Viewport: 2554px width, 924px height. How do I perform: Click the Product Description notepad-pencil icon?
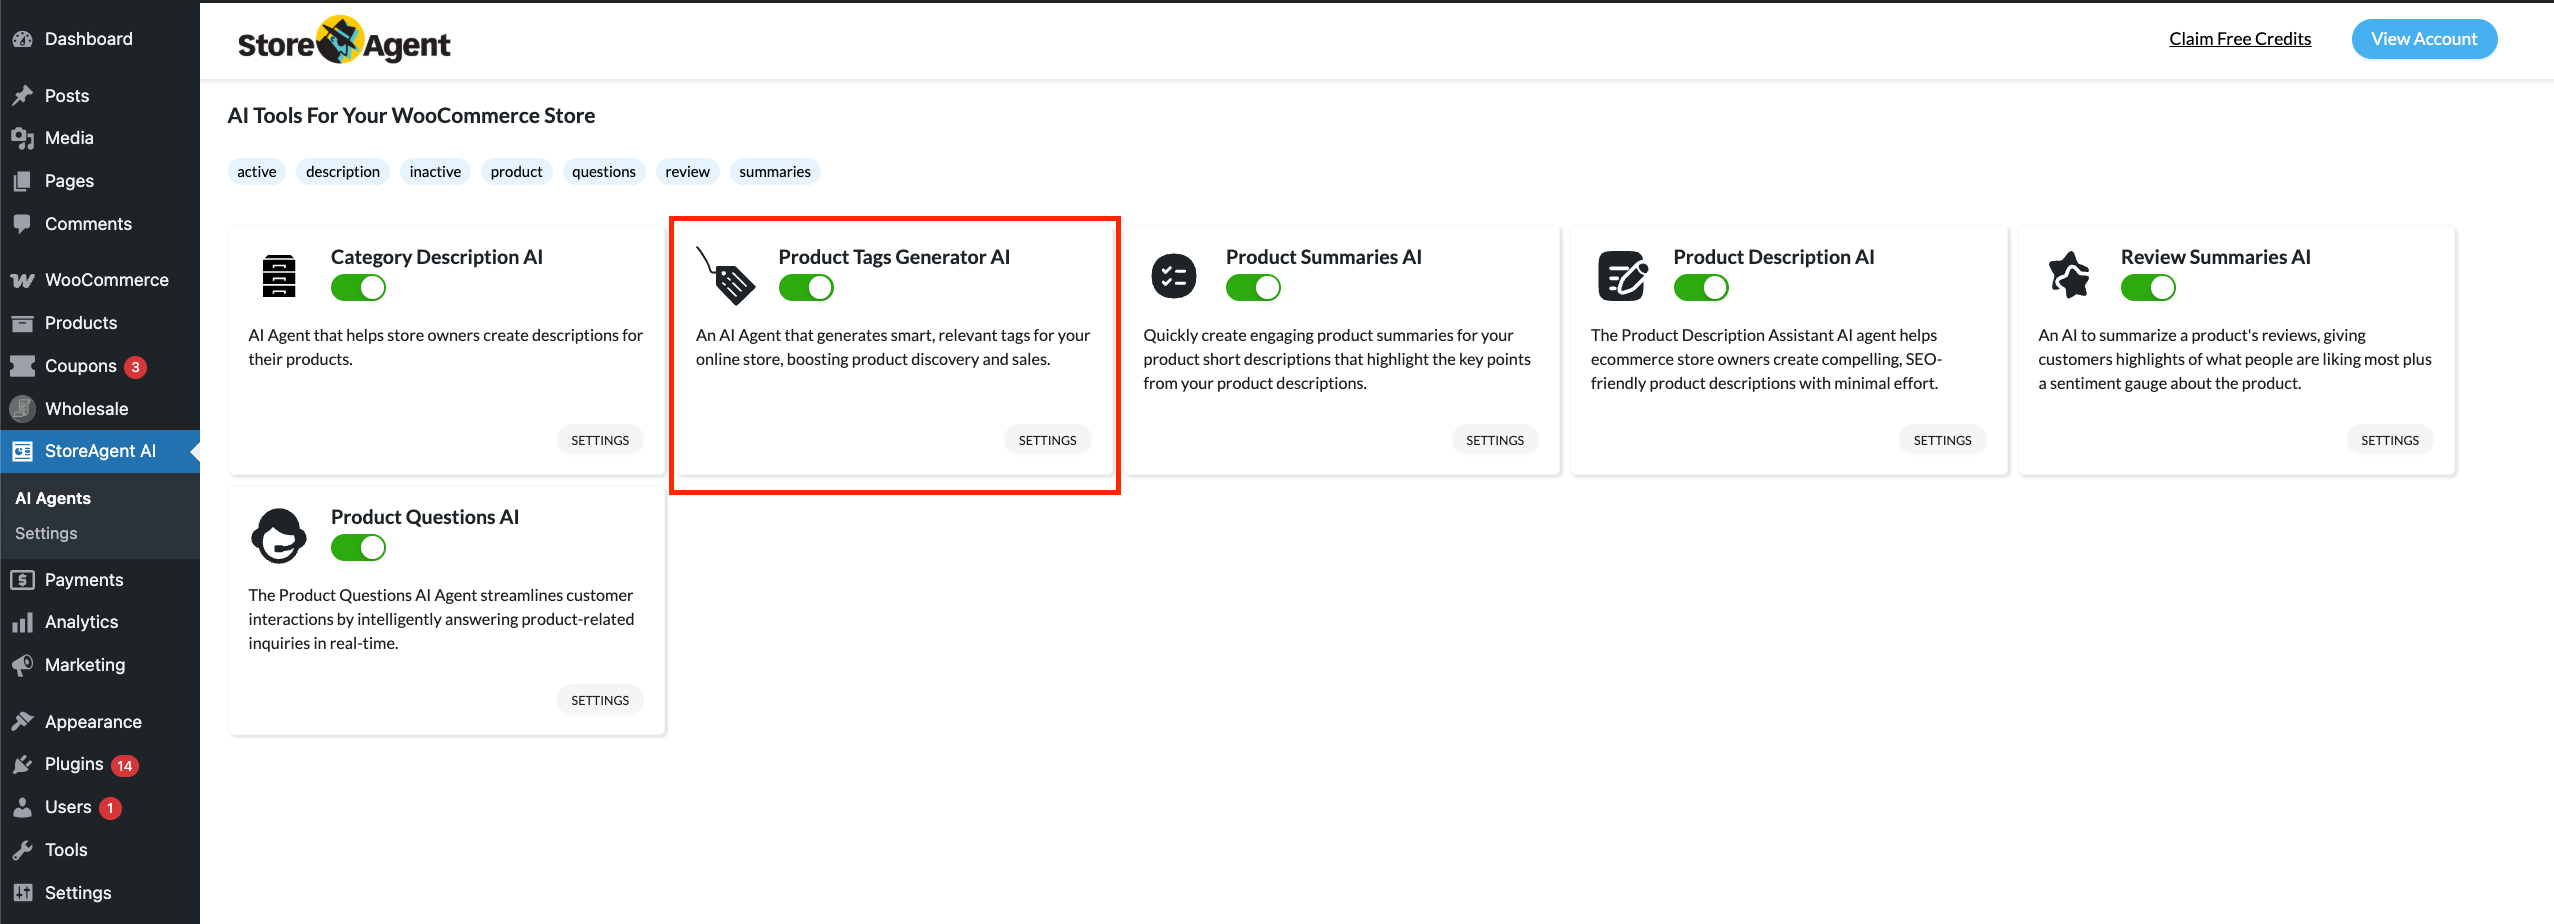(1621, 276)
